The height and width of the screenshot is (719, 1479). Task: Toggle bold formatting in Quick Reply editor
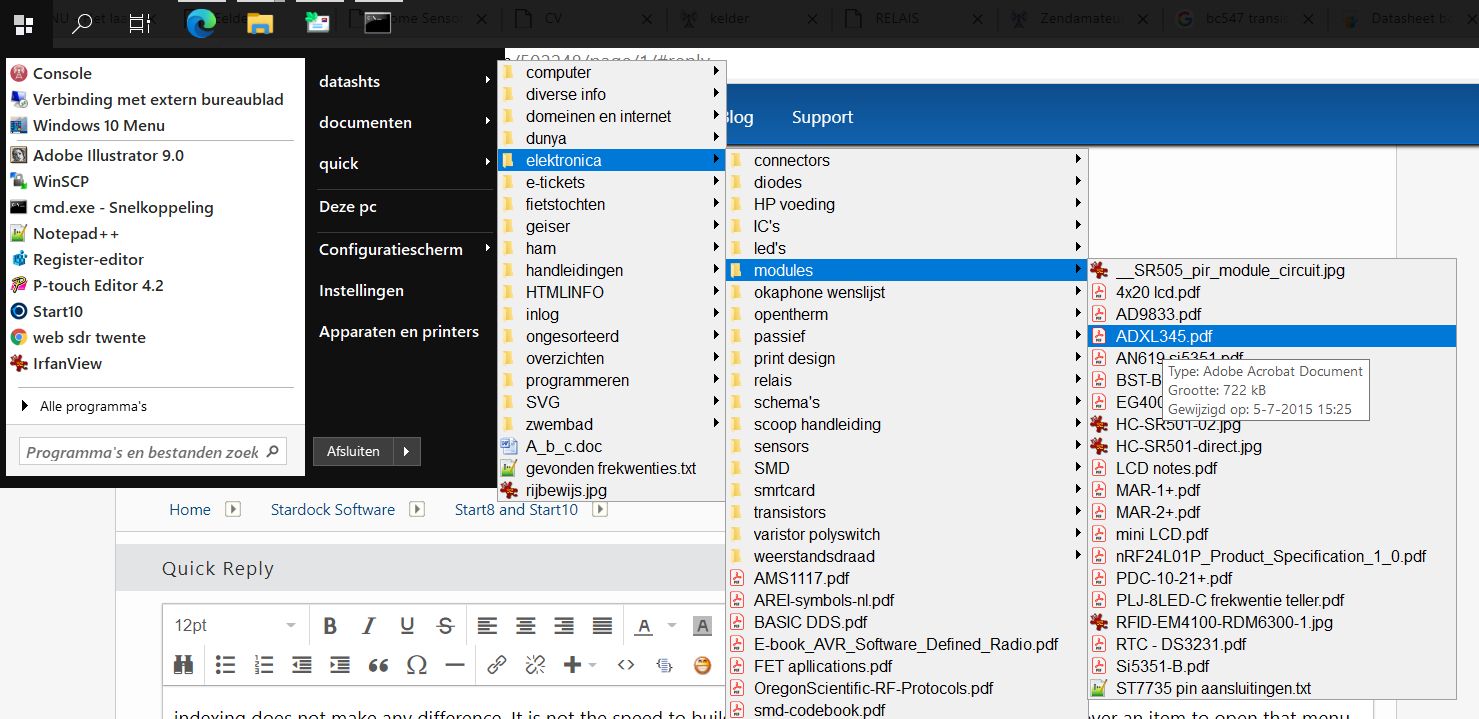pyautogui.click(x=330, y=626)
